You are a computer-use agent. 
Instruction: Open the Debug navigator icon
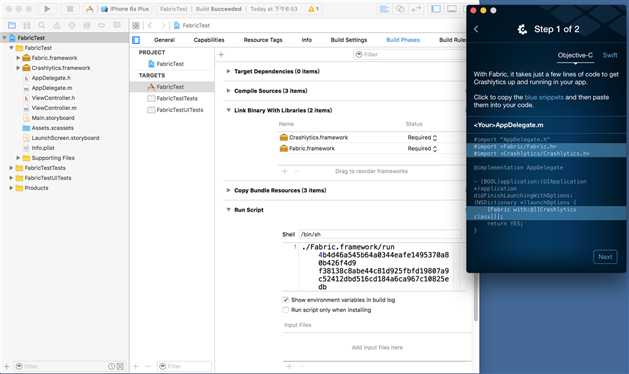pos(87,25)
